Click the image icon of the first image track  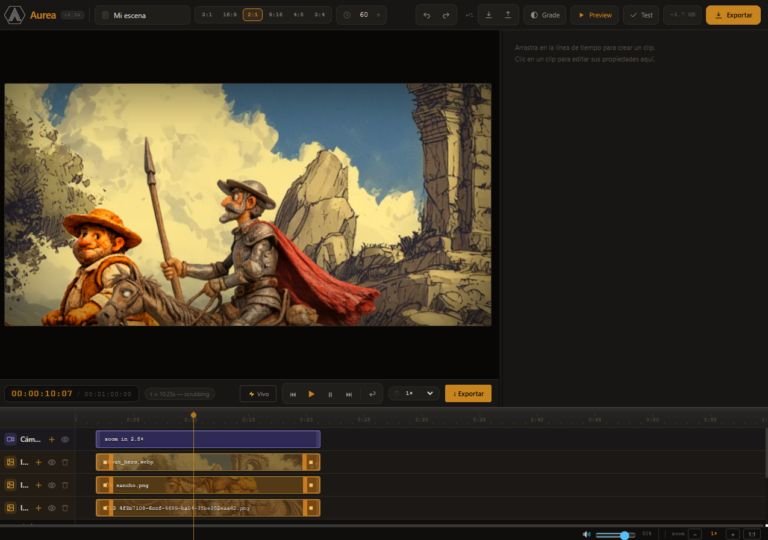[x=10, y=462]
